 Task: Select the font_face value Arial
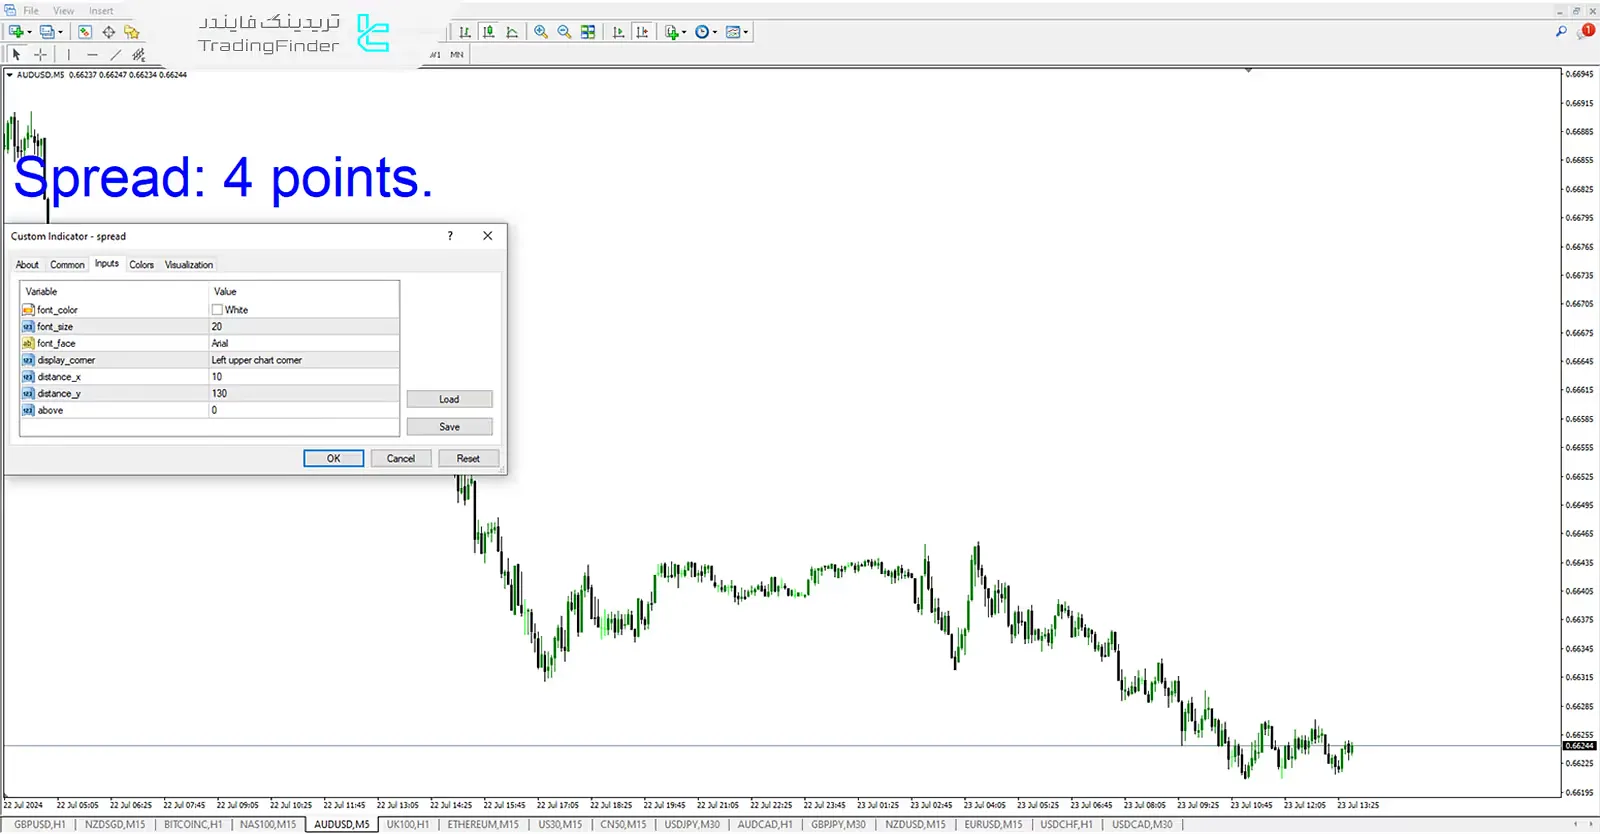[x=304, y=343]
